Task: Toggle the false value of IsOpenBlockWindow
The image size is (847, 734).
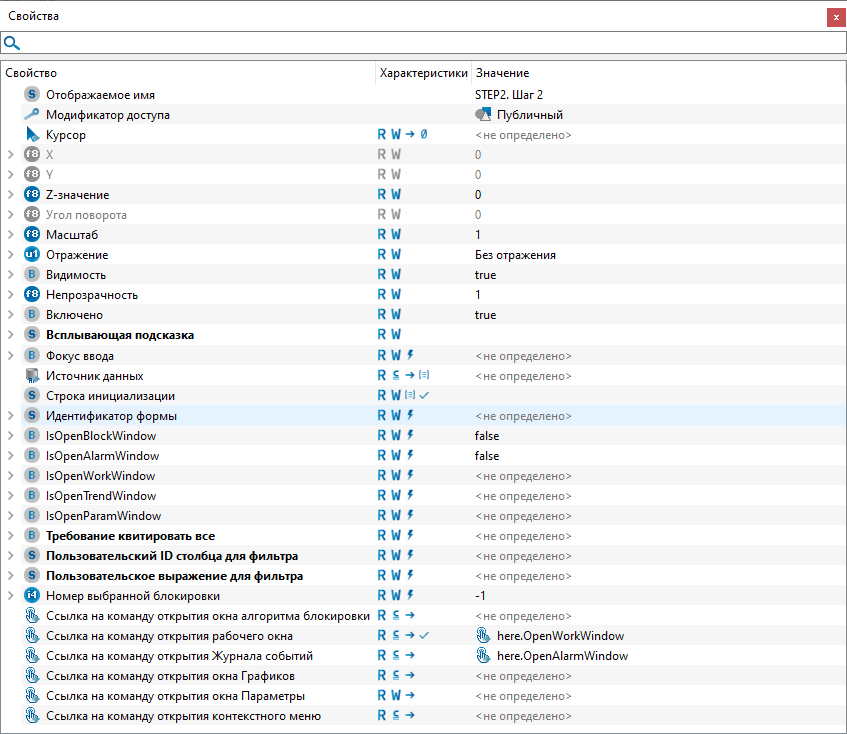Action: pyautogui.click(x=487, y=436)
